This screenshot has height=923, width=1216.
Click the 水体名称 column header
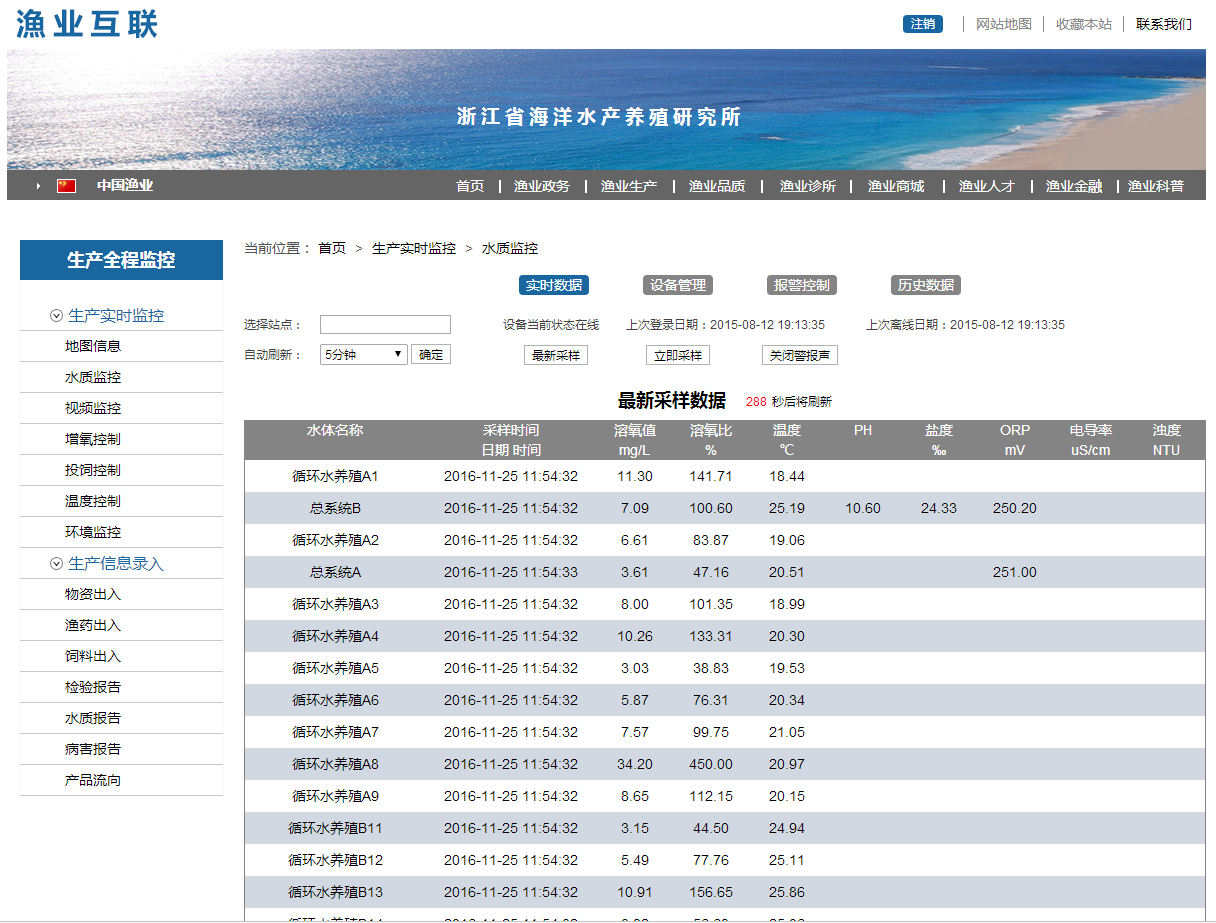coord(335,431)
